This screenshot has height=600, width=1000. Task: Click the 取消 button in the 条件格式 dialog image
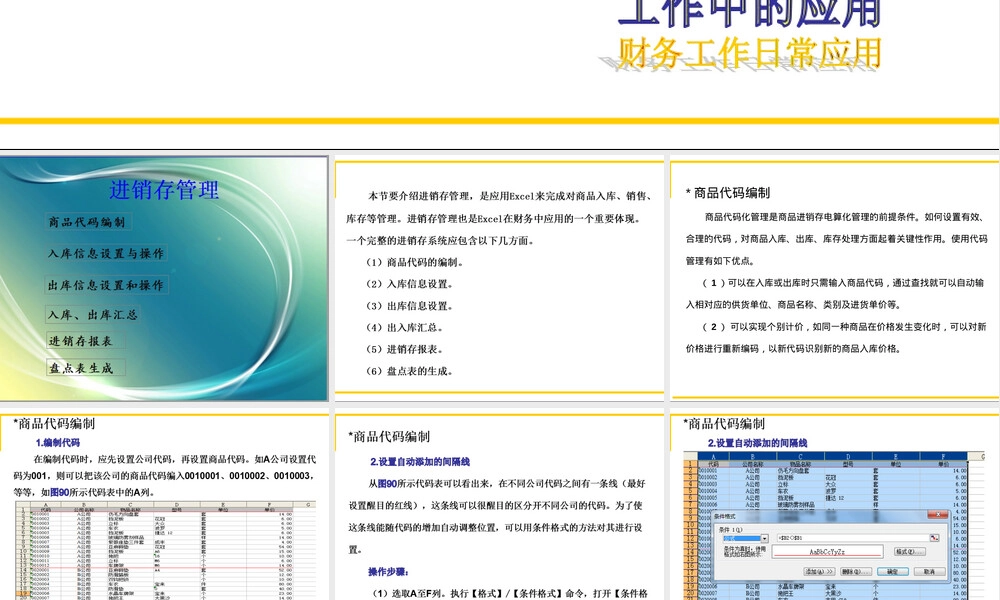click(x=929, y=571)
